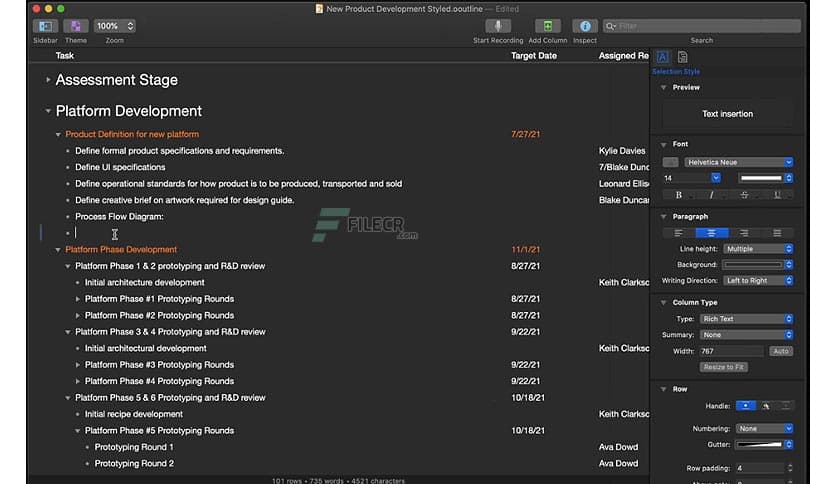Click the Filter search field
This screenshot has height=484, width=836.
702,26
